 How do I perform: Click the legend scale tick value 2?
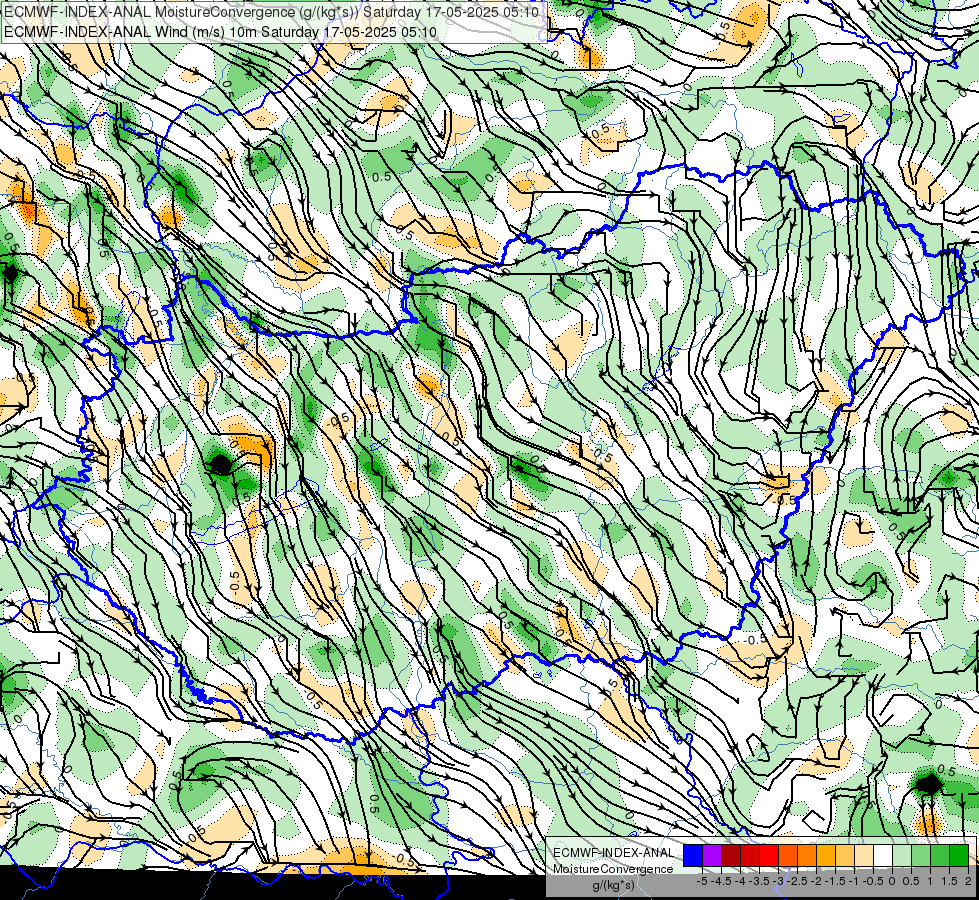[968, 881]
